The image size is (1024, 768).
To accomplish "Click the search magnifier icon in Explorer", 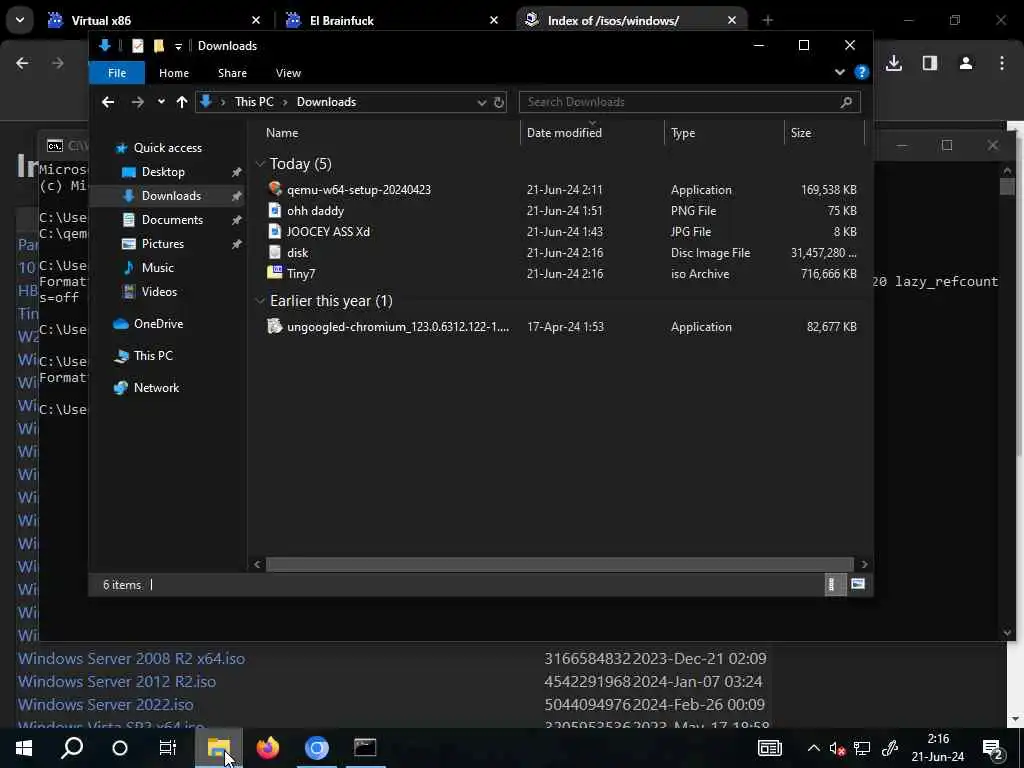I will click(846, 102).
